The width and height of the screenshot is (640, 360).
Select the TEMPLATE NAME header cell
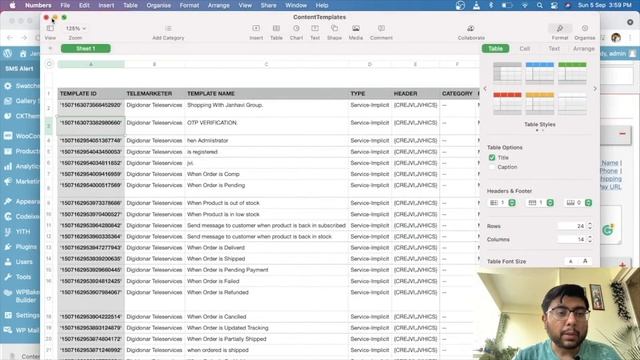coord(267,93)
